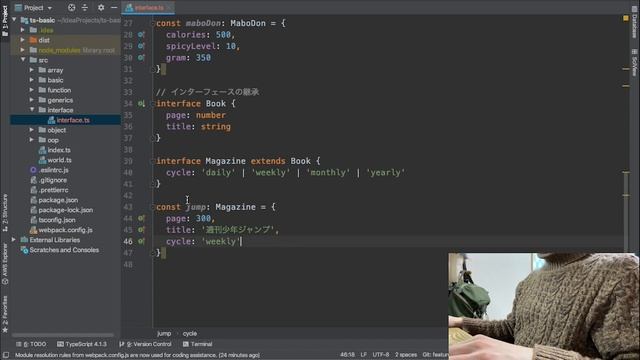Screen dimensions: 640x360
Task: Expand the function folder
Action: [x=32, y=90]
